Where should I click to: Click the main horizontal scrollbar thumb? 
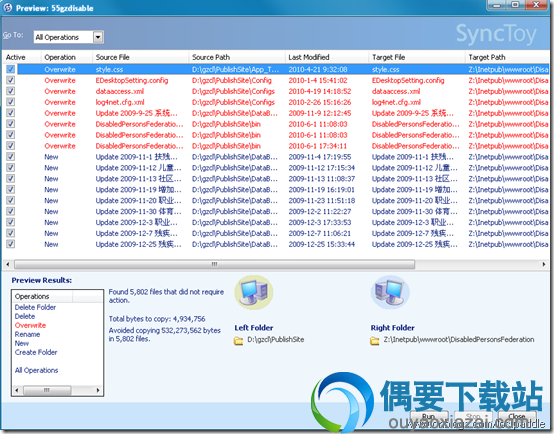click(214, 264)
